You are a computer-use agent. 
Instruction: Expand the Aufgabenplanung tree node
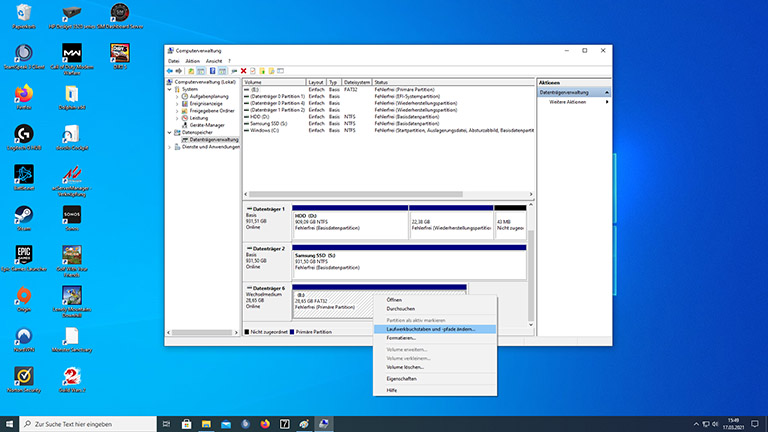pos(178,96)
